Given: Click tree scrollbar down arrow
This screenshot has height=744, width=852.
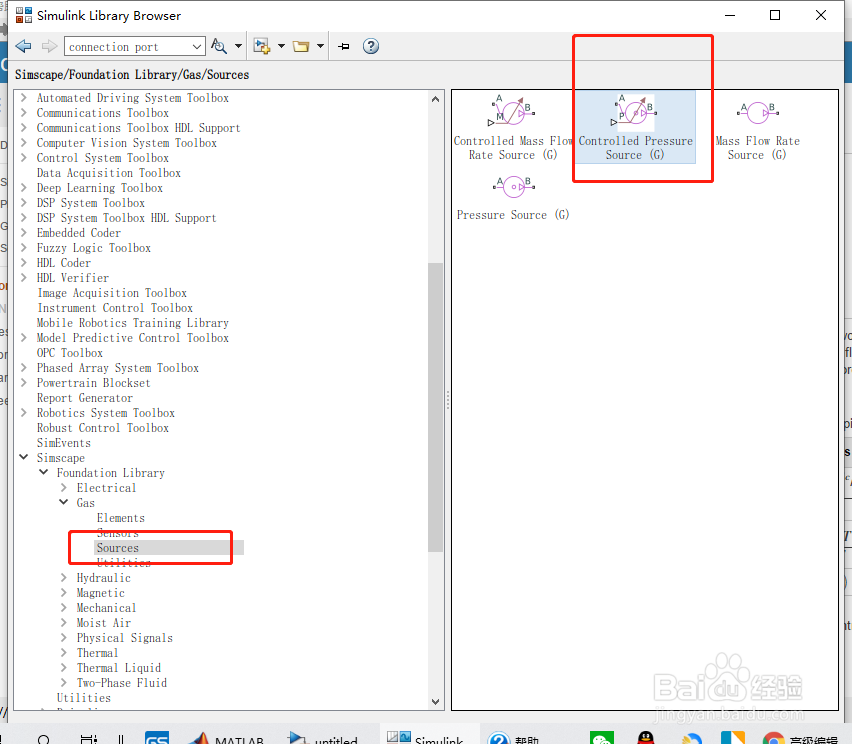Looking at the screenshot, I should pos(435,702).
